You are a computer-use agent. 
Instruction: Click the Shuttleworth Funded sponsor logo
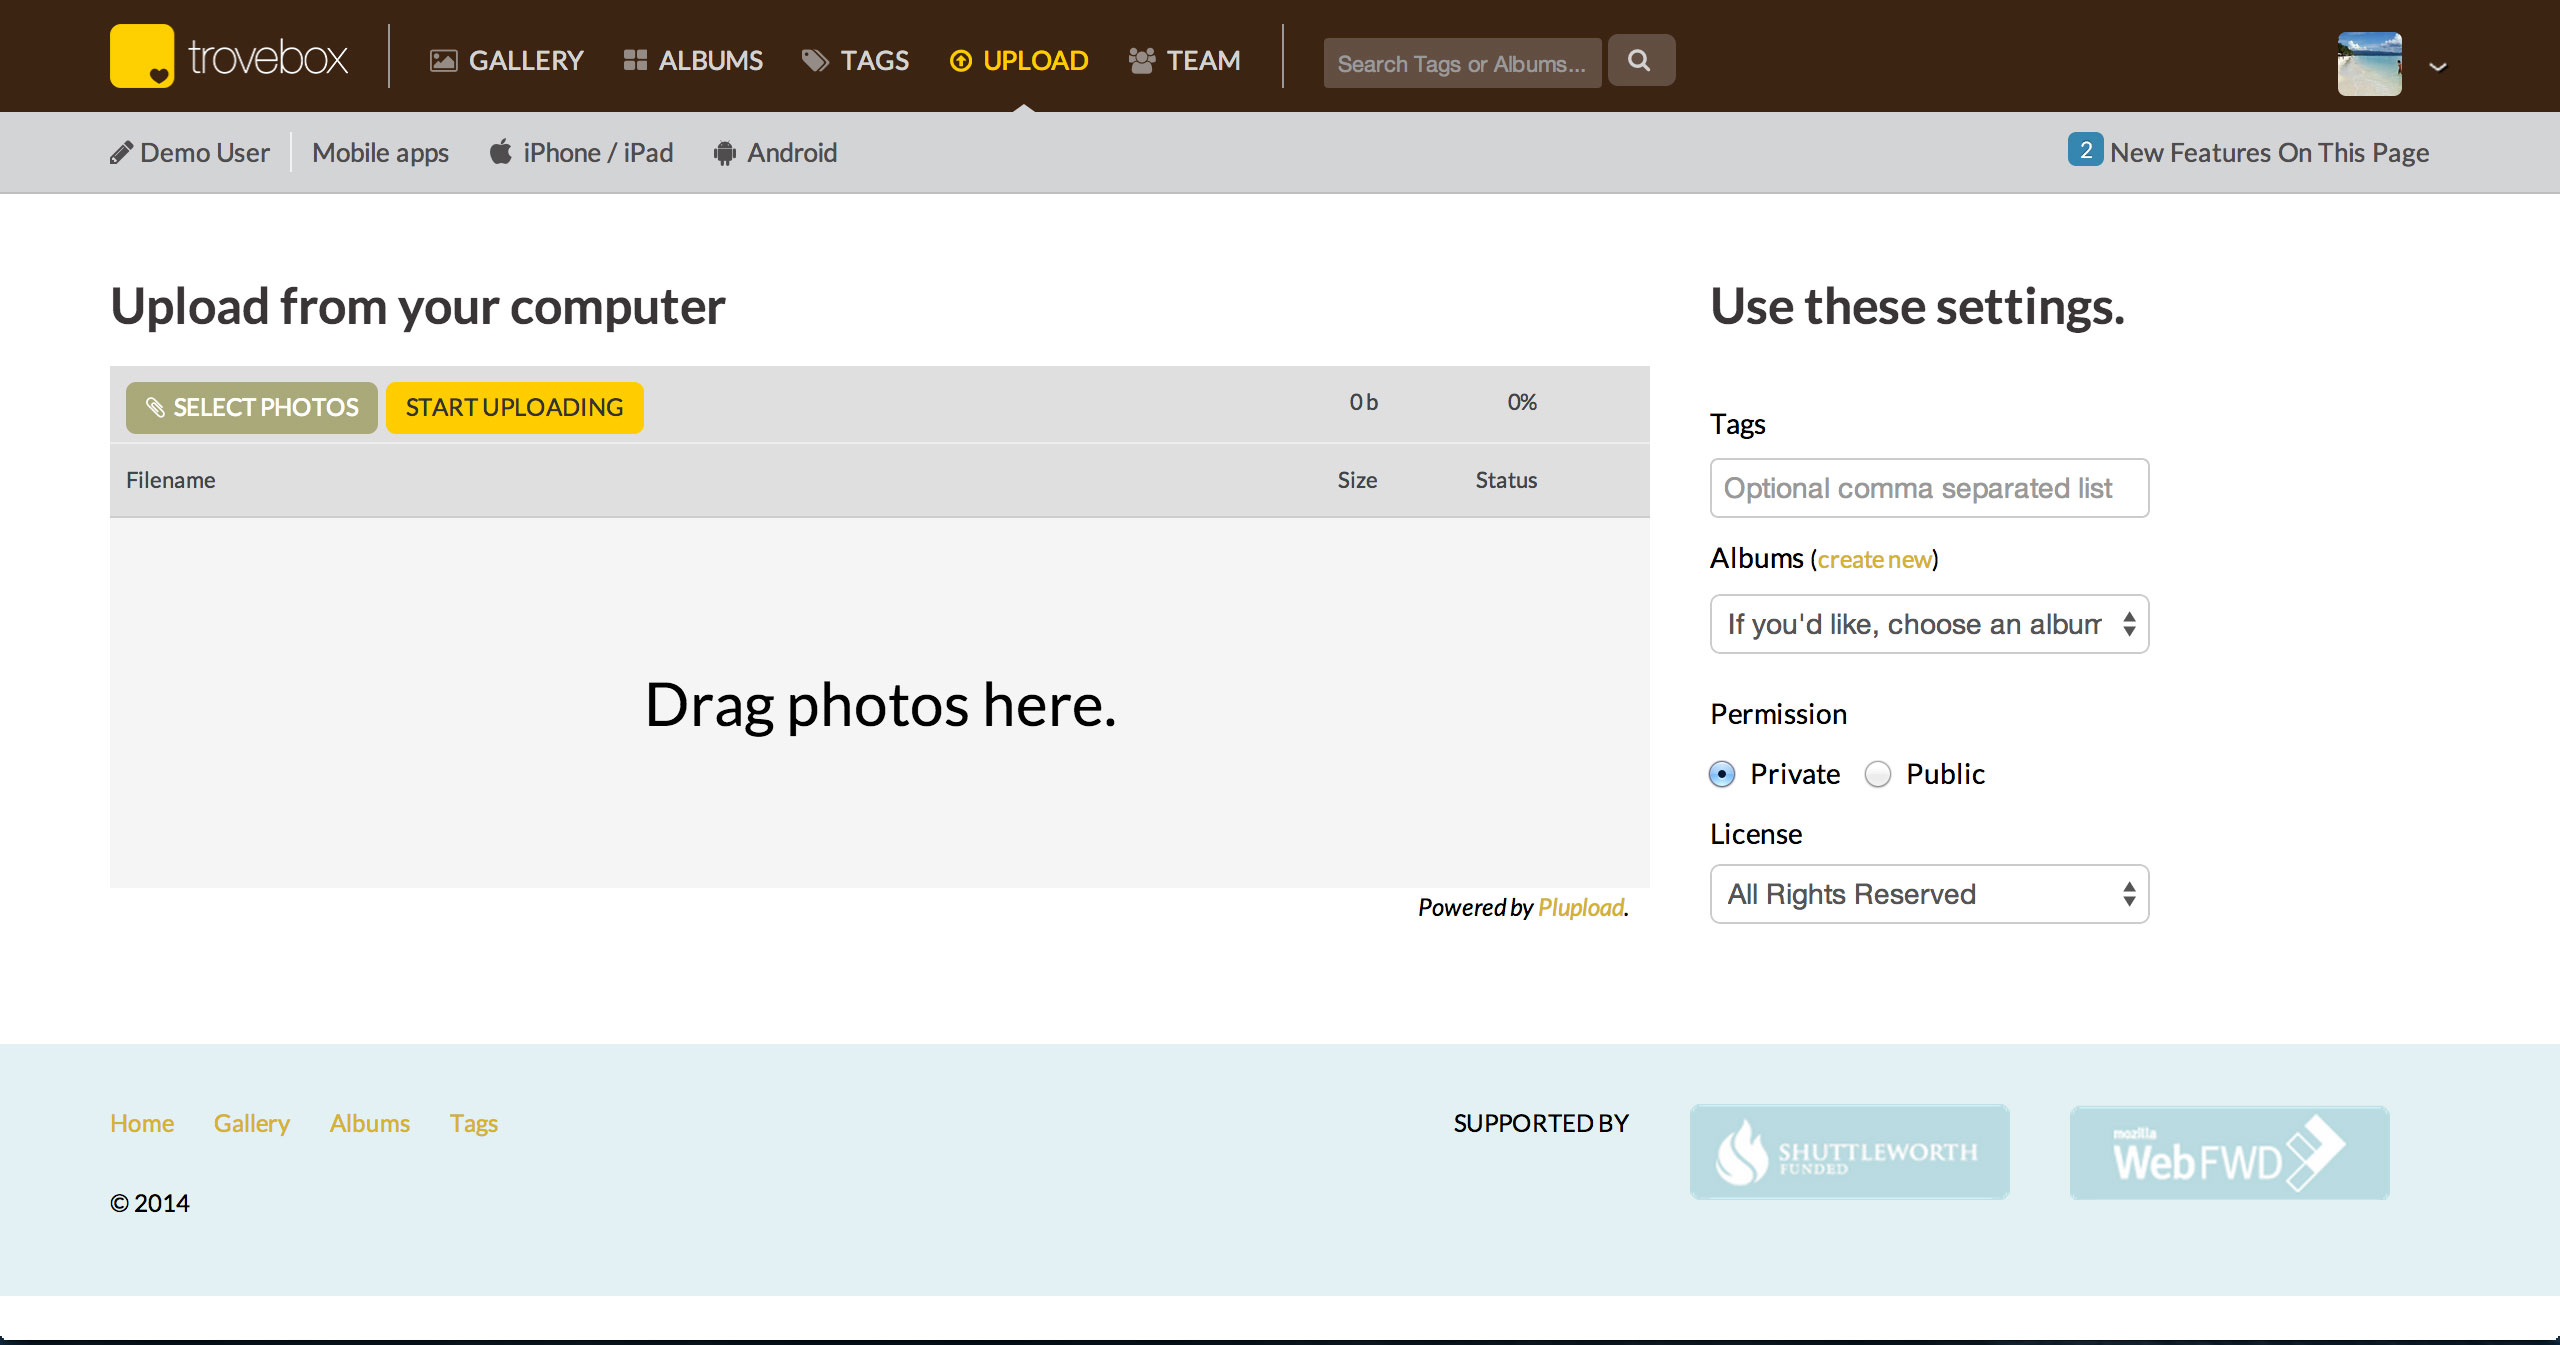click(x=1849, y=1152)
